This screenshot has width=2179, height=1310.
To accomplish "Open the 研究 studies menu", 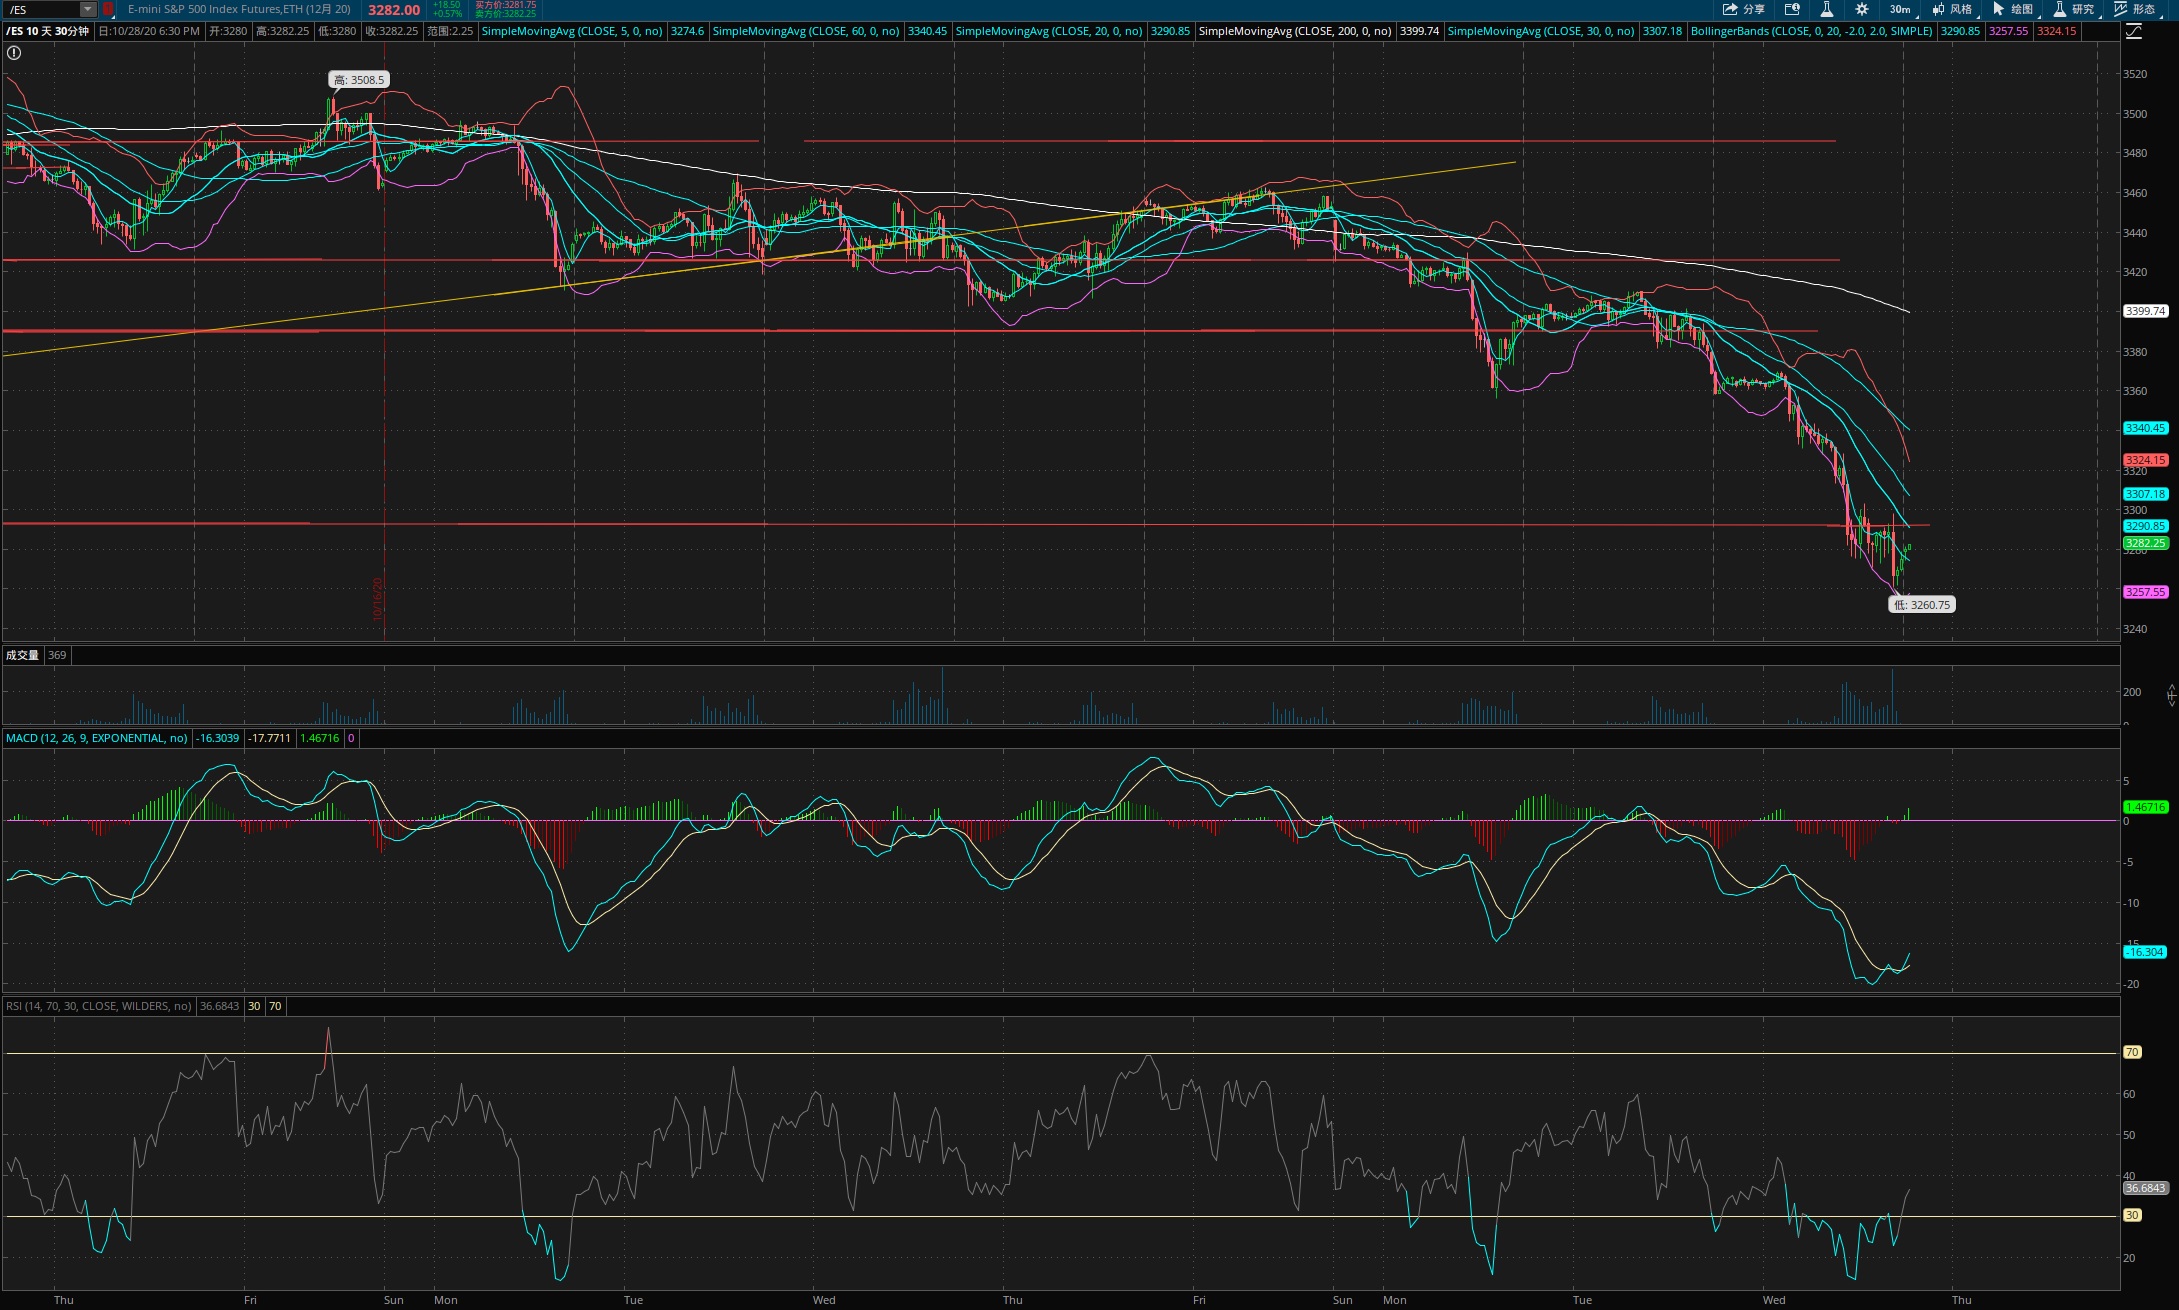I will click(x=2074, y=9).
